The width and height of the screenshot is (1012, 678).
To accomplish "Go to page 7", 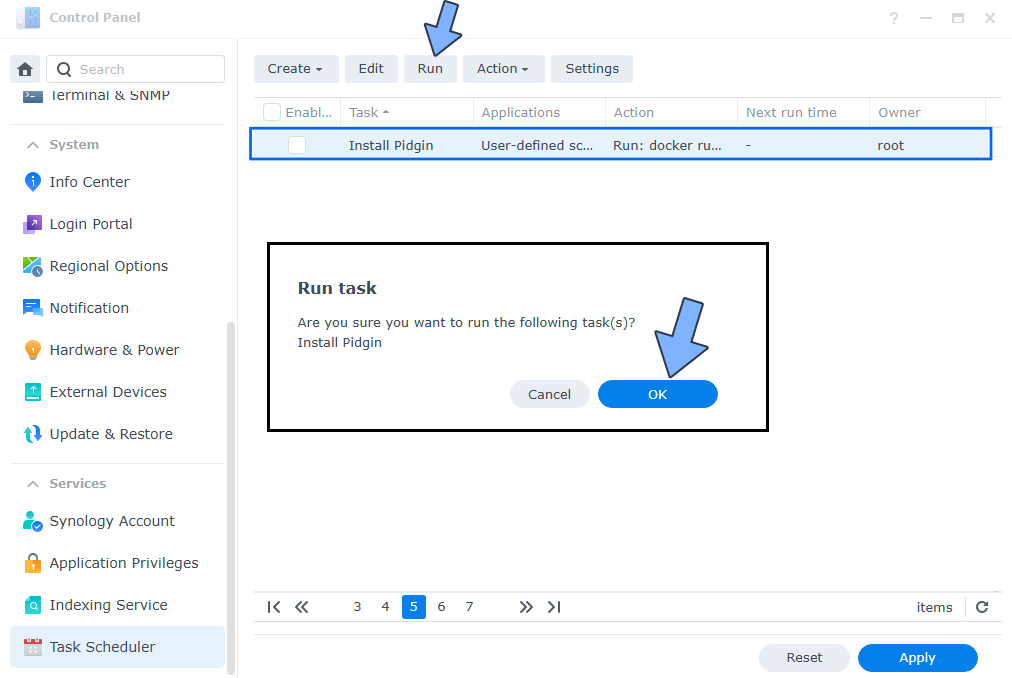I will coord(469,607).
